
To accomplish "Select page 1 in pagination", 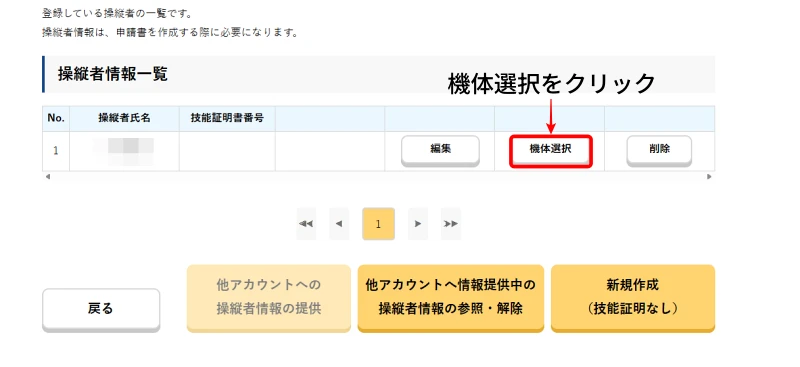I will tap(378, 224).
